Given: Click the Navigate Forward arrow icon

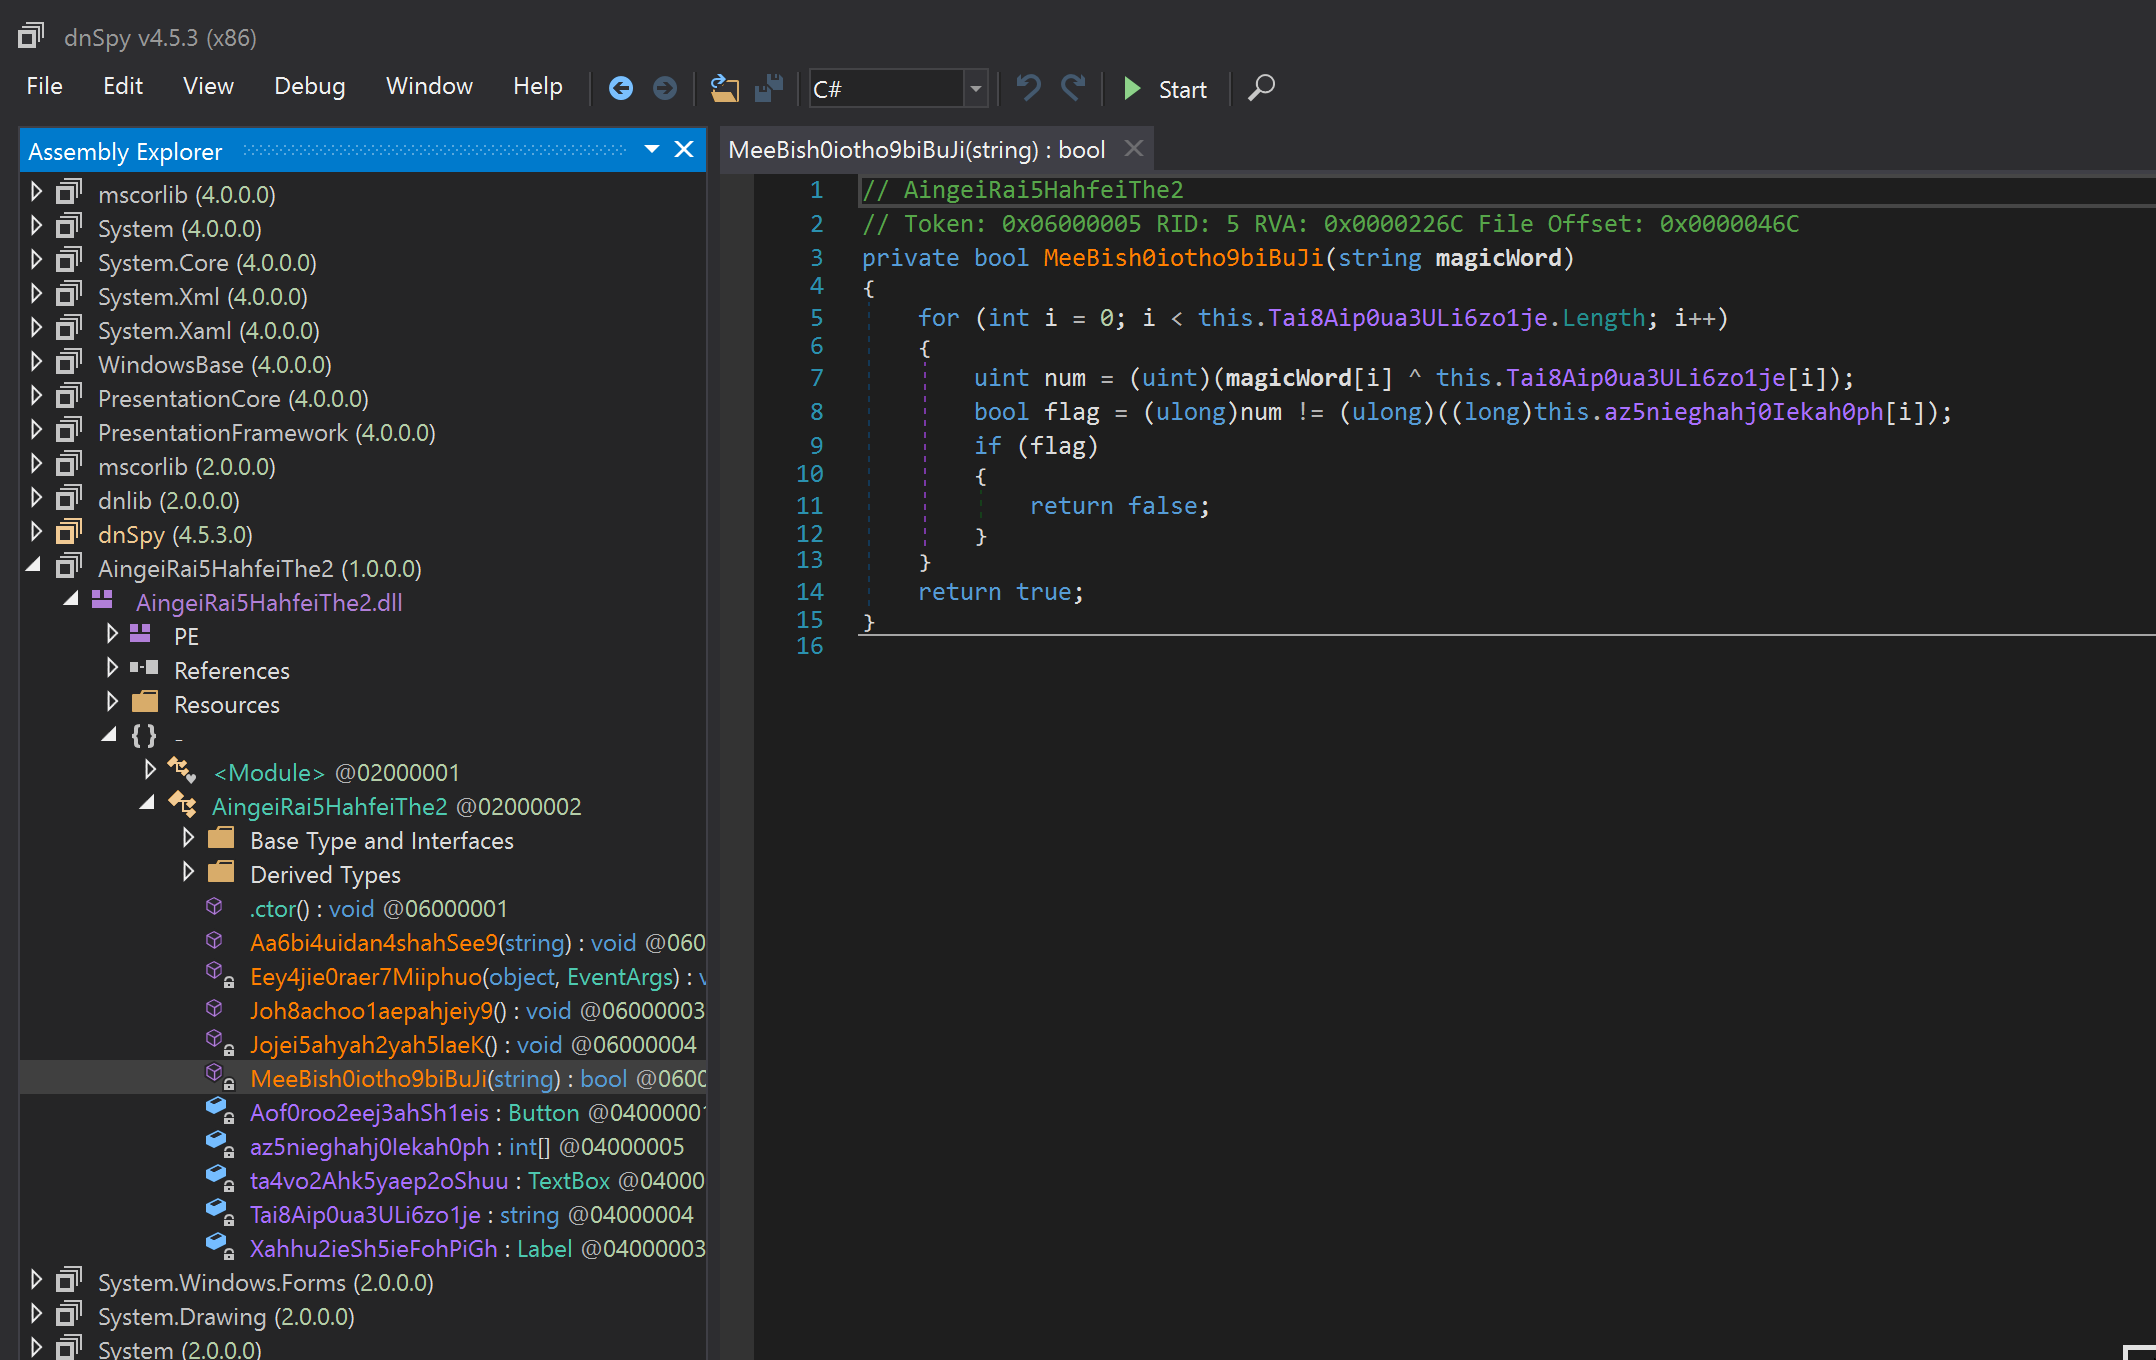Looking at the screenshot, I should (664, 89).
